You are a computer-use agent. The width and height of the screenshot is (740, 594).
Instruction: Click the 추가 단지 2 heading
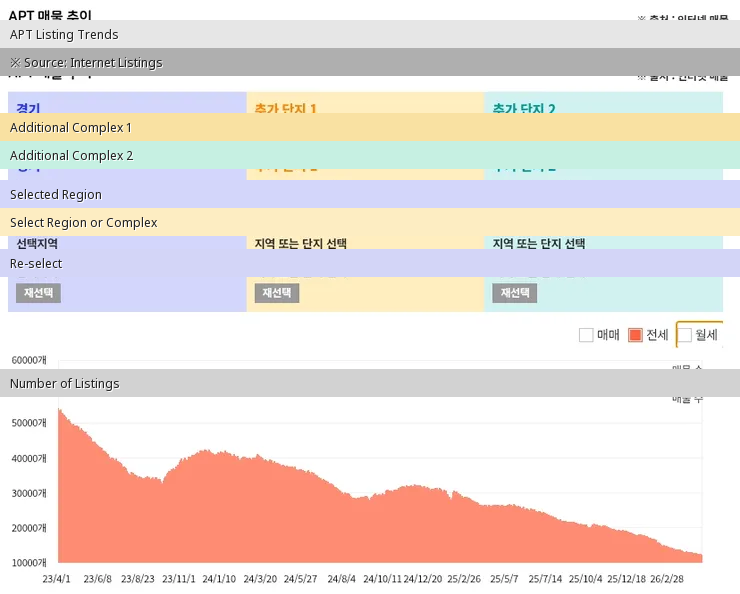(523, 107)
